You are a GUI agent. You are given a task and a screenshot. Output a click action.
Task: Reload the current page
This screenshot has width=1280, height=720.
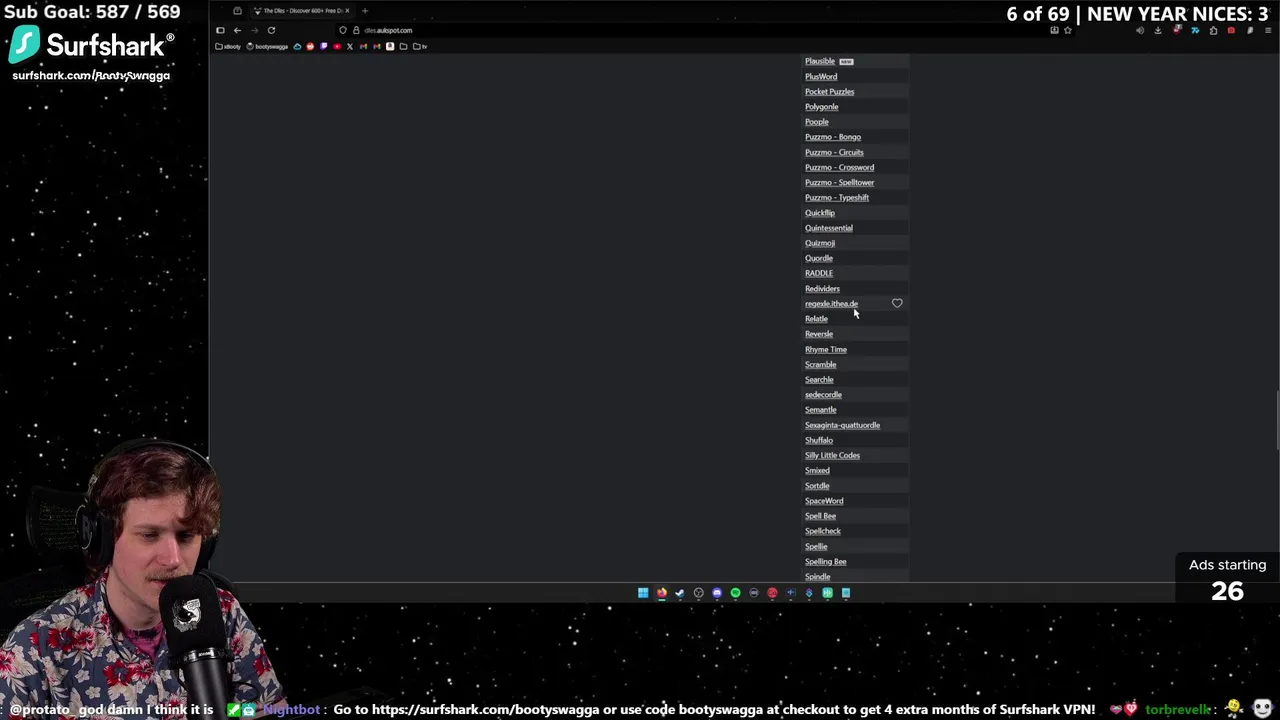(x=271, y=30)
